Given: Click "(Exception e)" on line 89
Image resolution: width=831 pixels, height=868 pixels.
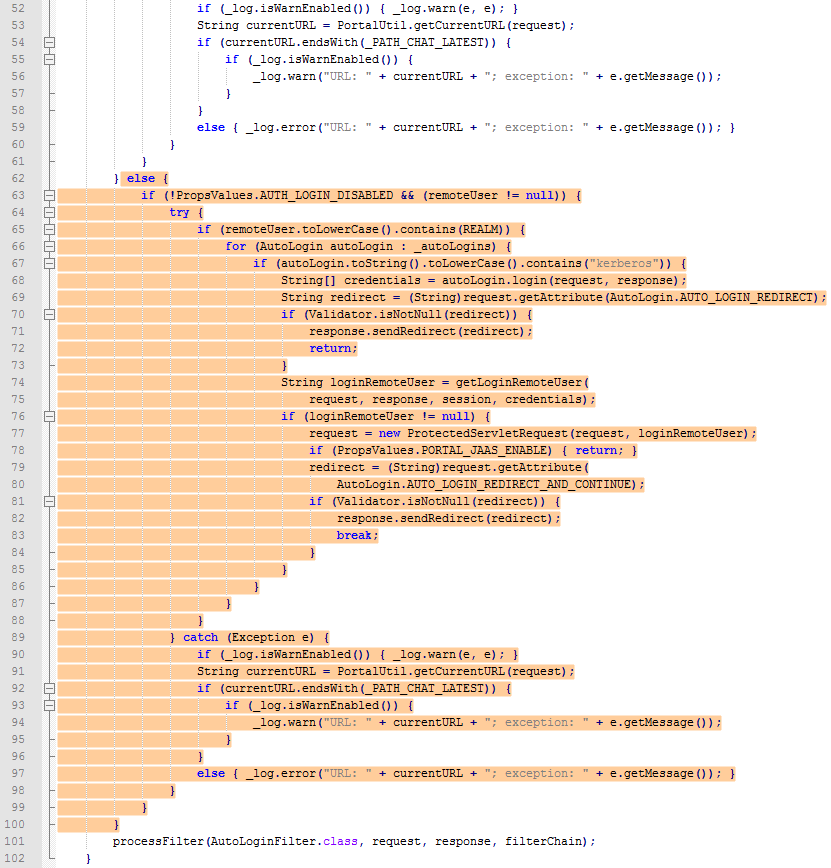Looking at the screenshot, I should point(270,637).
